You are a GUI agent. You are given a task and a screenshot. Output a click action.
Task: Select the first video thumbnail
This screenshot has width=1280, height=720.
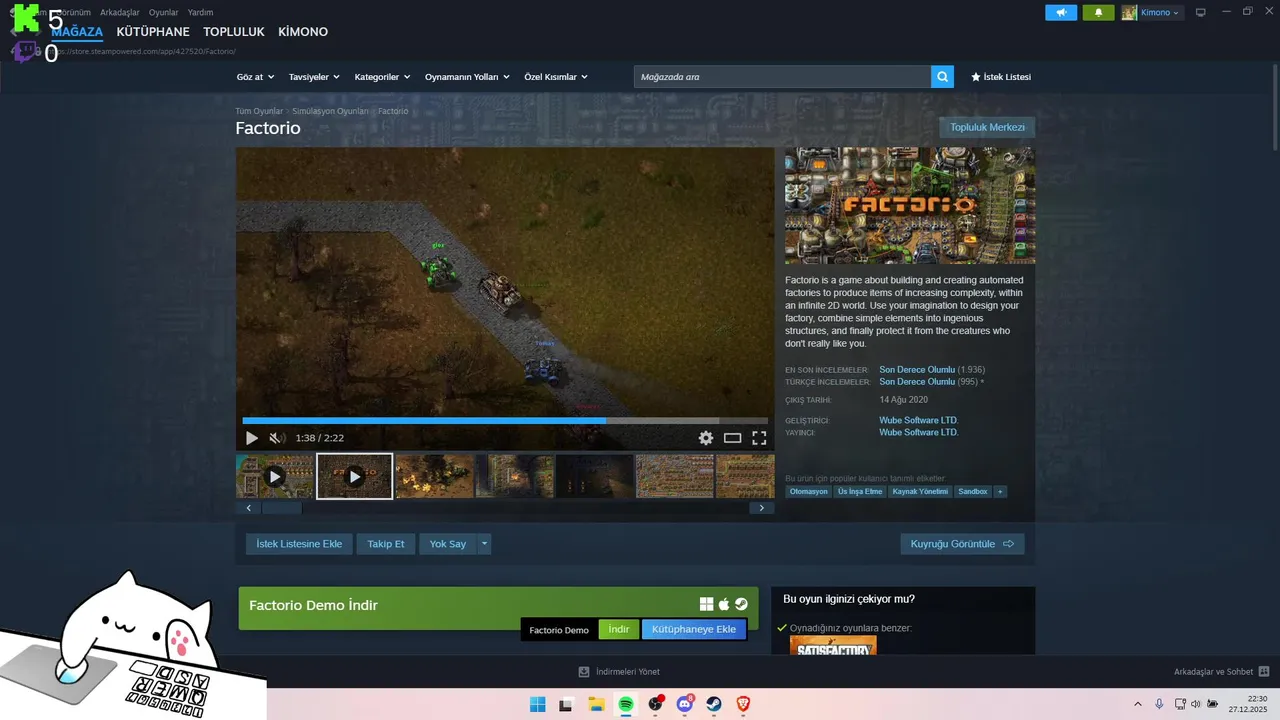275,477
